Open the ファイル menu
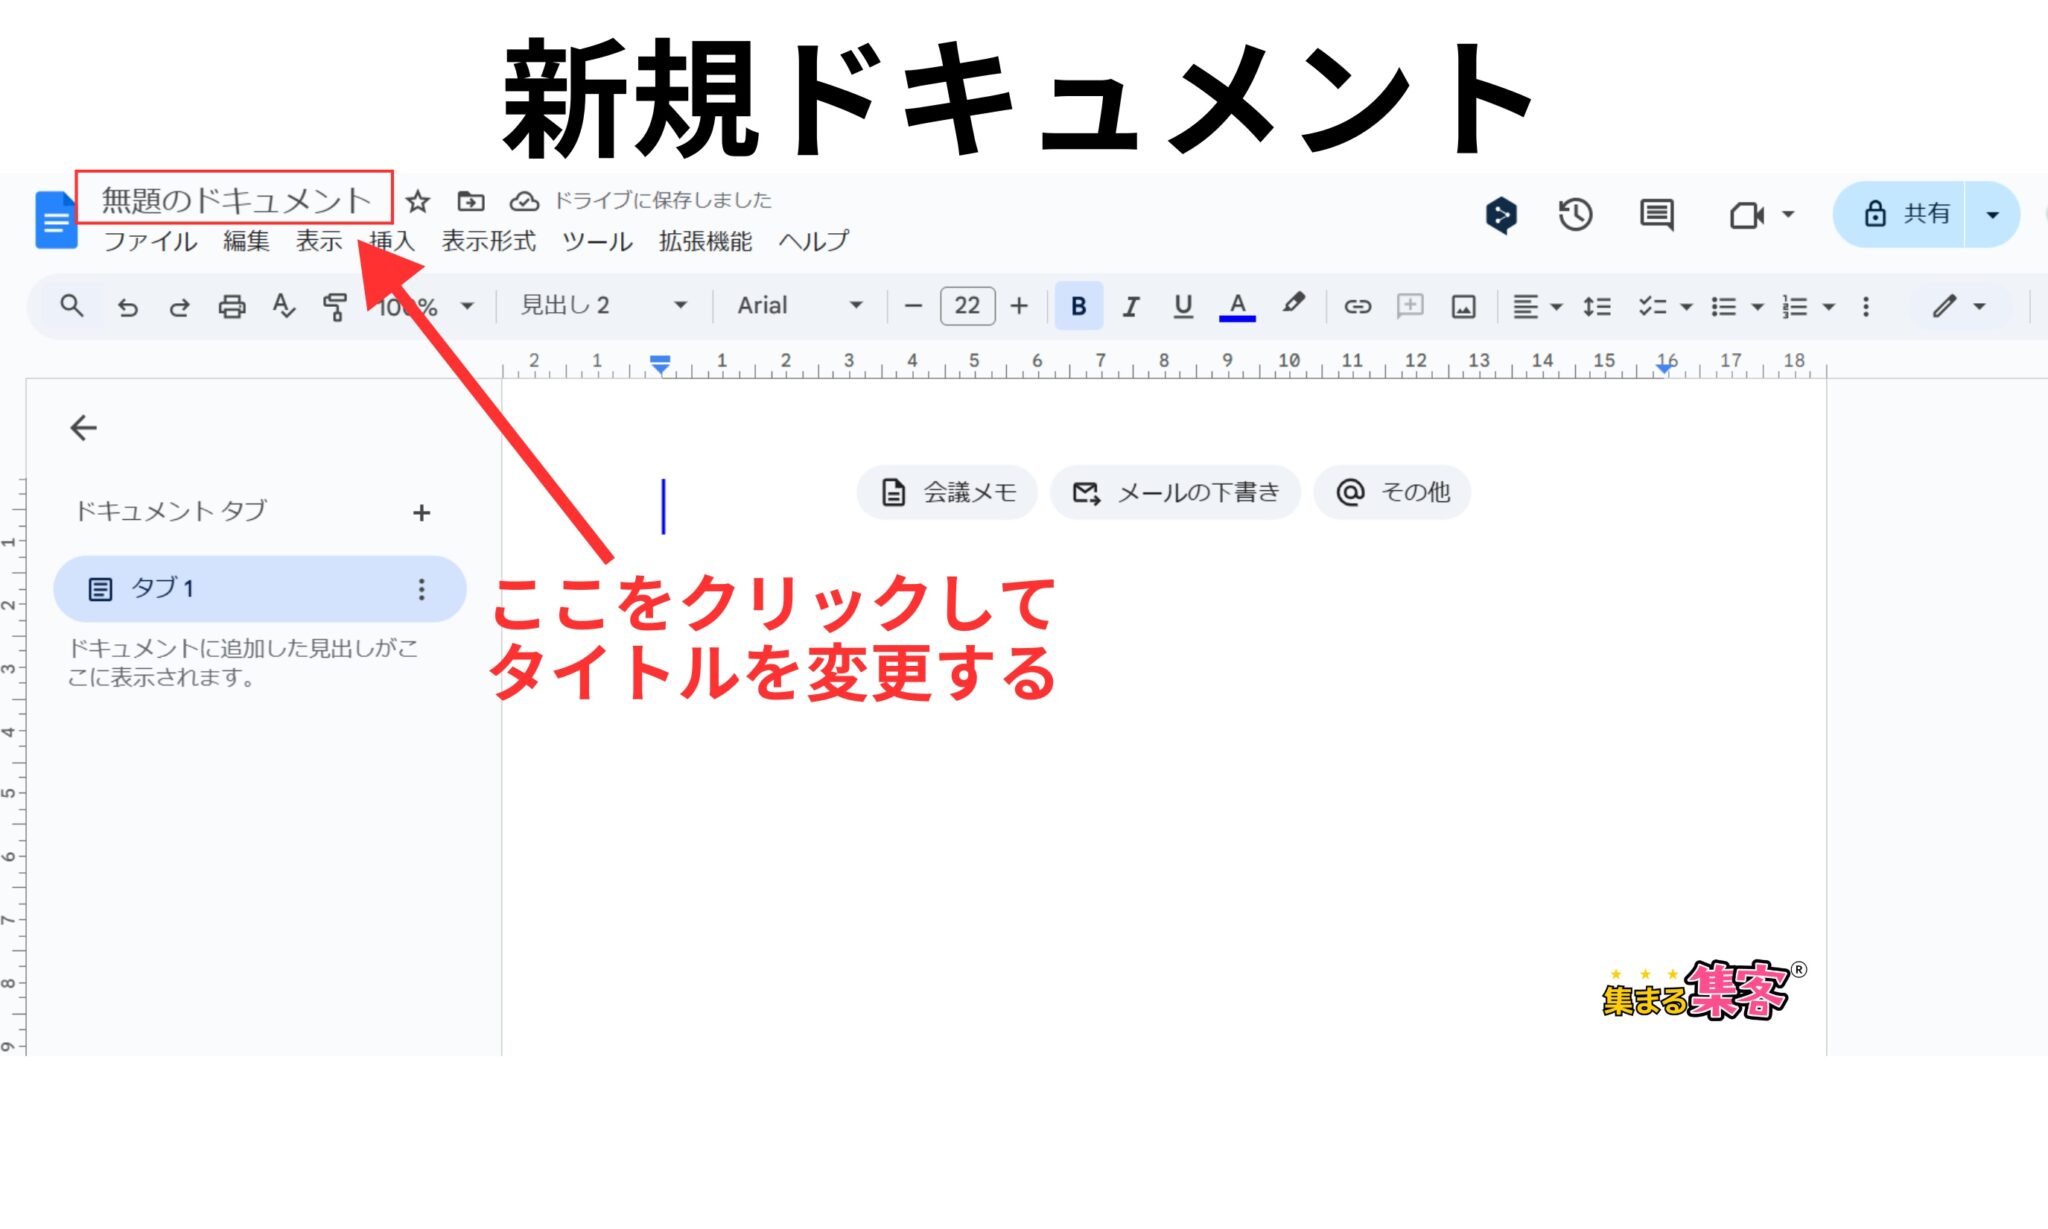 click(x=150, y=241)
